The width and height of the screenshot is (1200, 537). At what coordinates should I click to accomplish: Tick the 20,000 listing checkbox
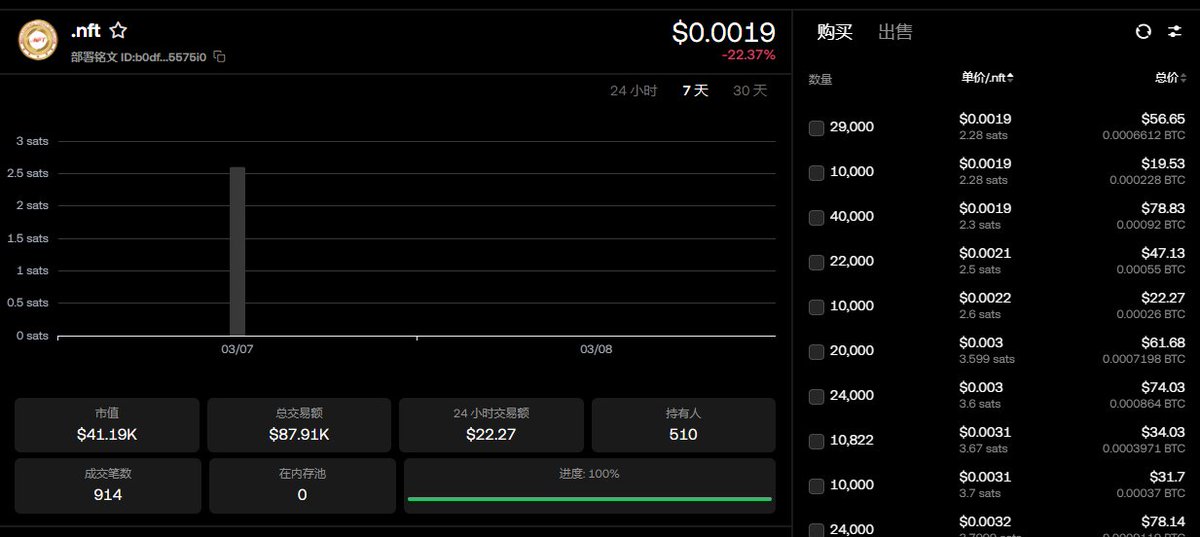(x=816, y=352)
